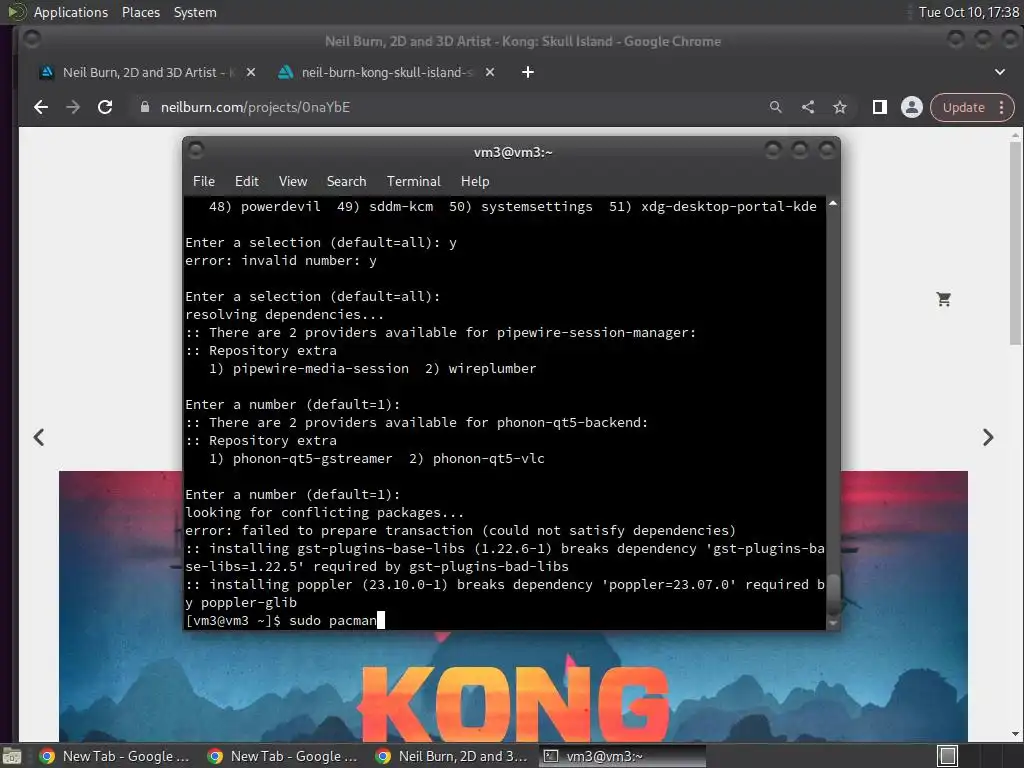Click terminal scrollbar down arrow
This screenshot has width=1024, height=768.
833,623
